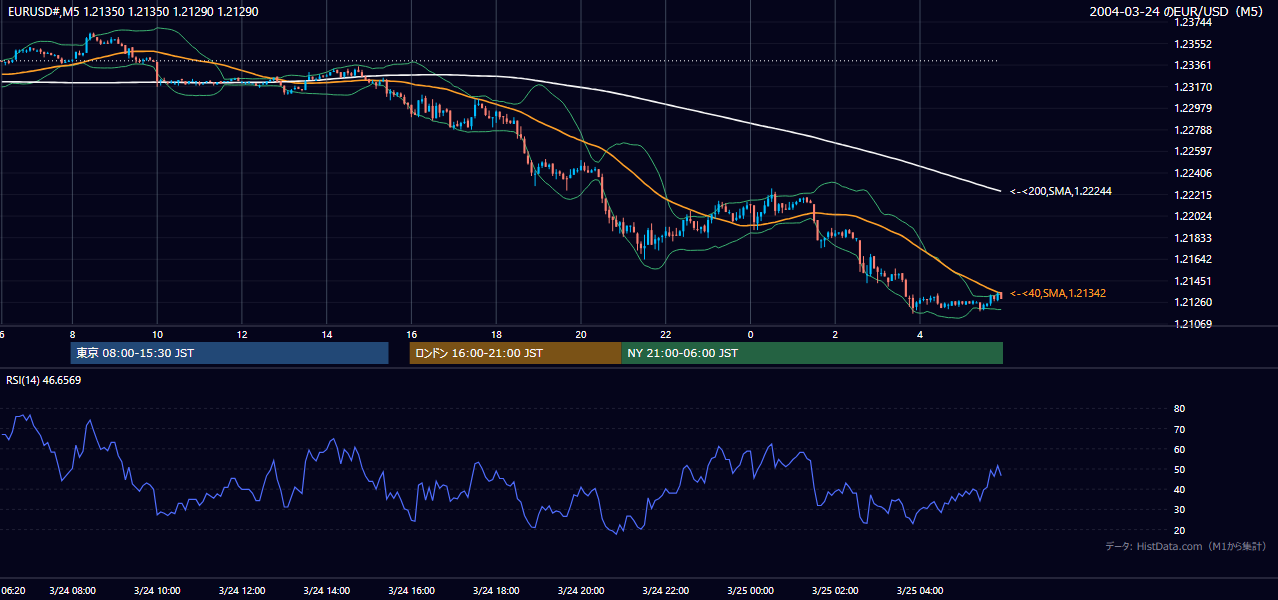
Task: Click the 3/24 20:00 time axis label
Action: tap(581, 591)
